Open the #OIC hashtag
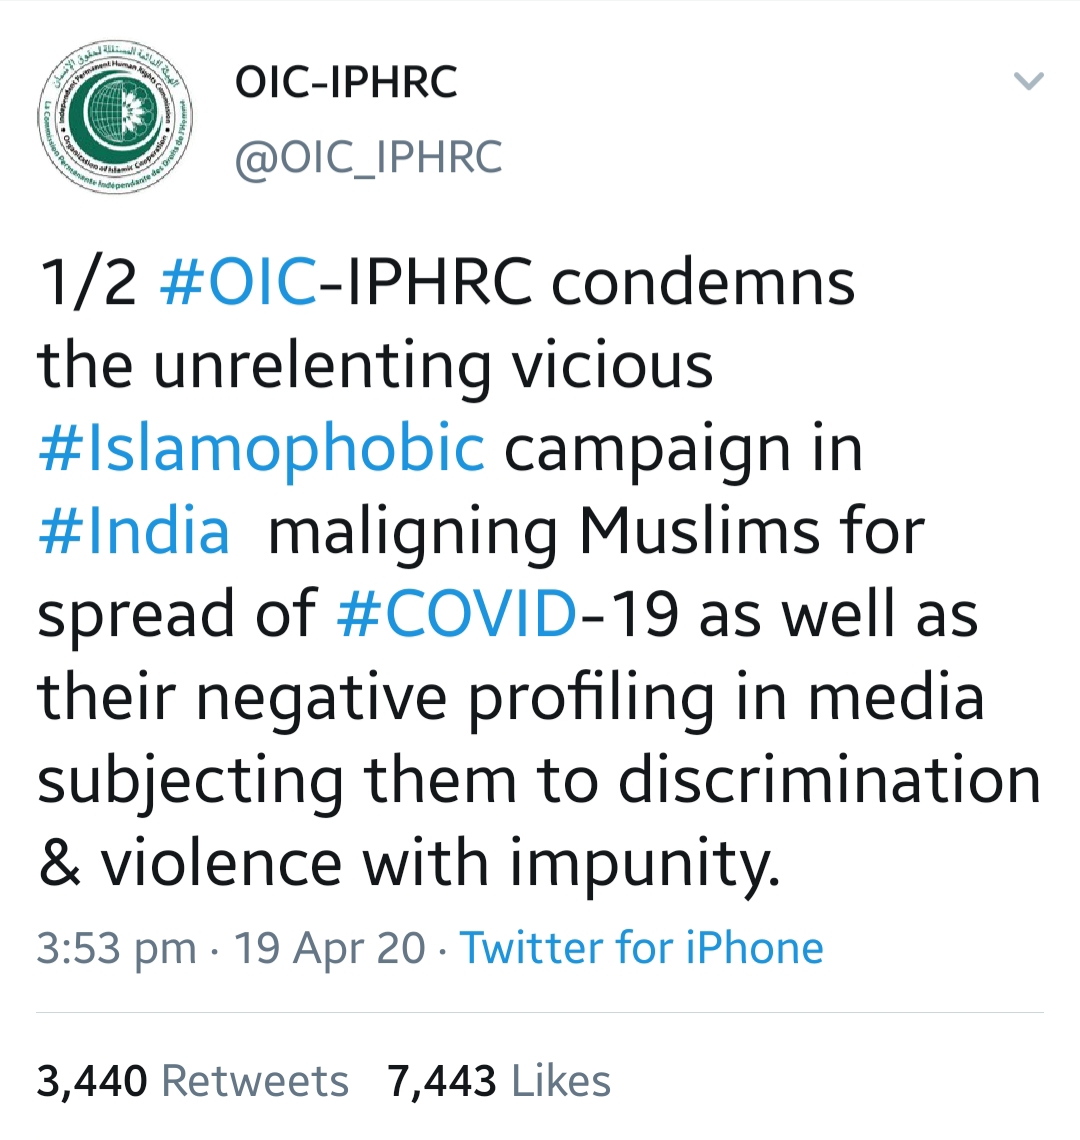 (237, 282)
